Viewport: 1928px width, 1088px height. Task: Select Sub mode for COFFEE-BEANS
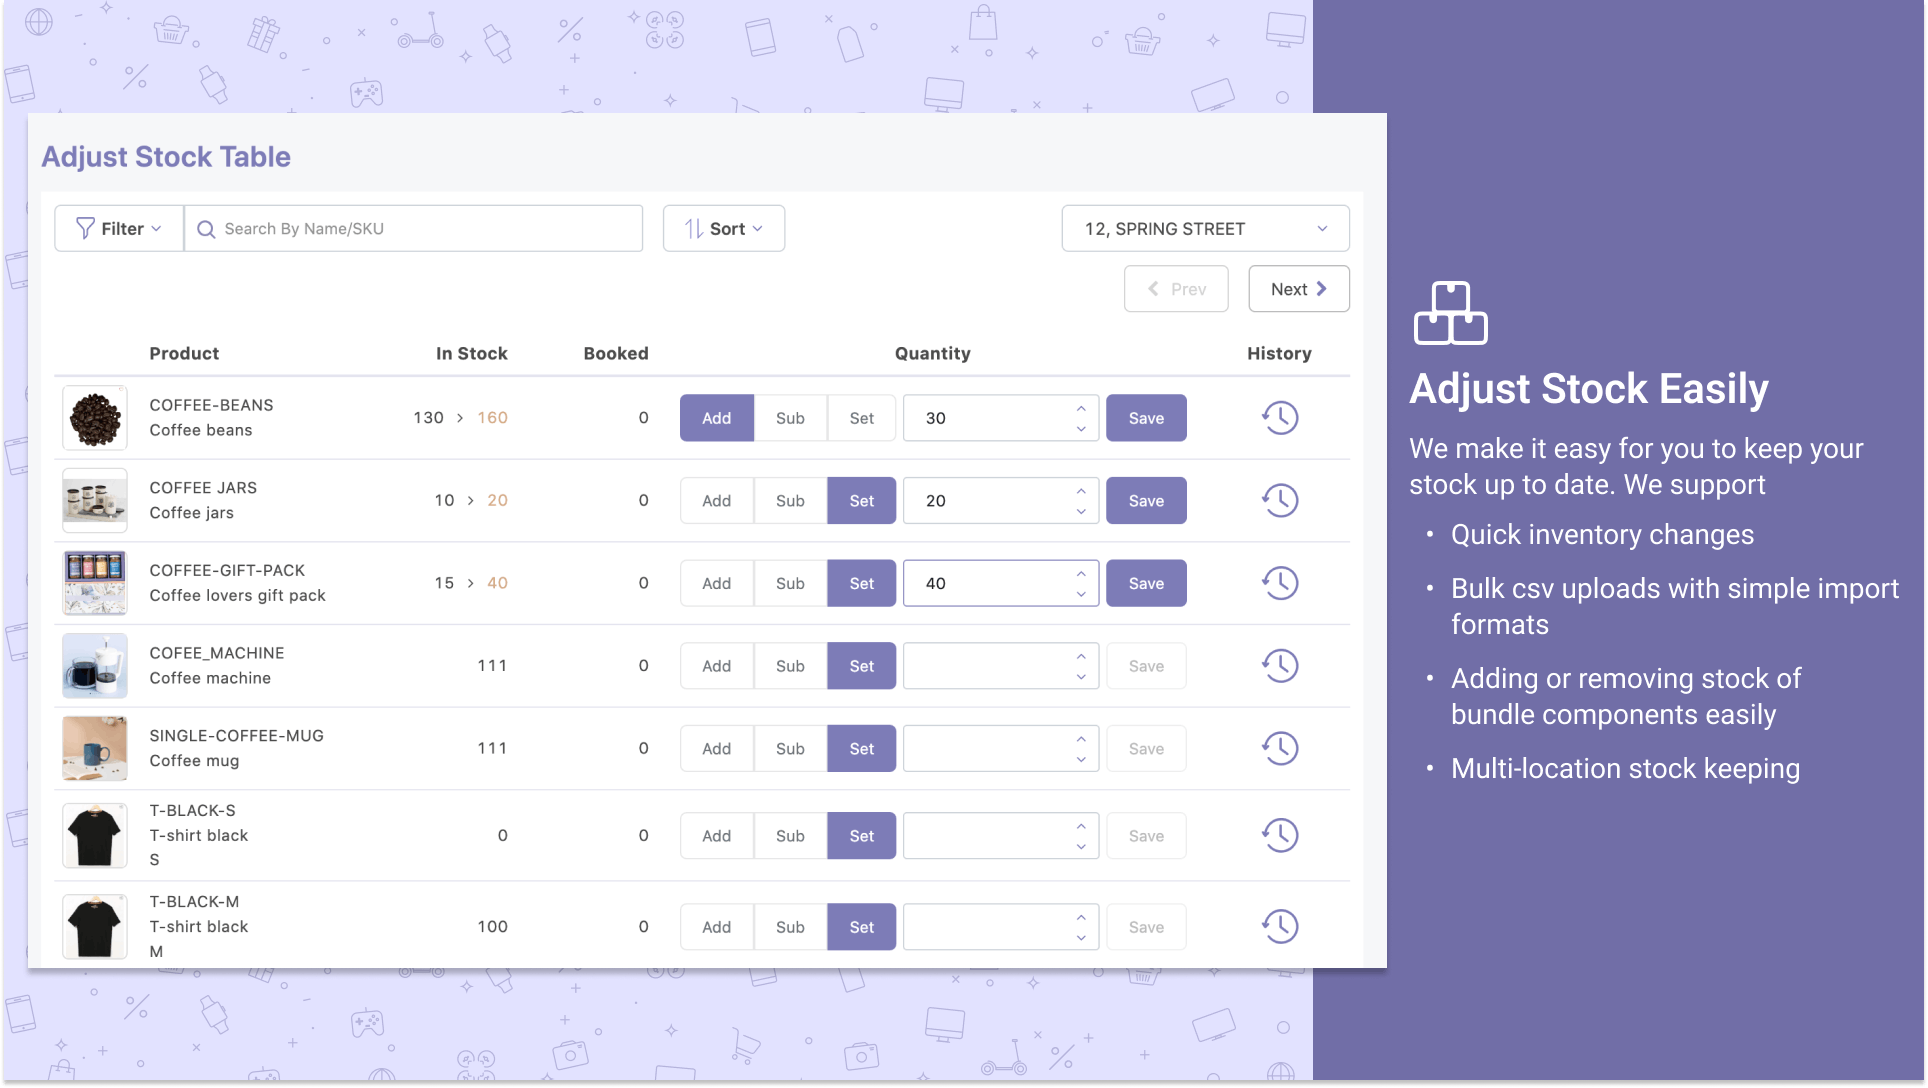tap(790, 418)
